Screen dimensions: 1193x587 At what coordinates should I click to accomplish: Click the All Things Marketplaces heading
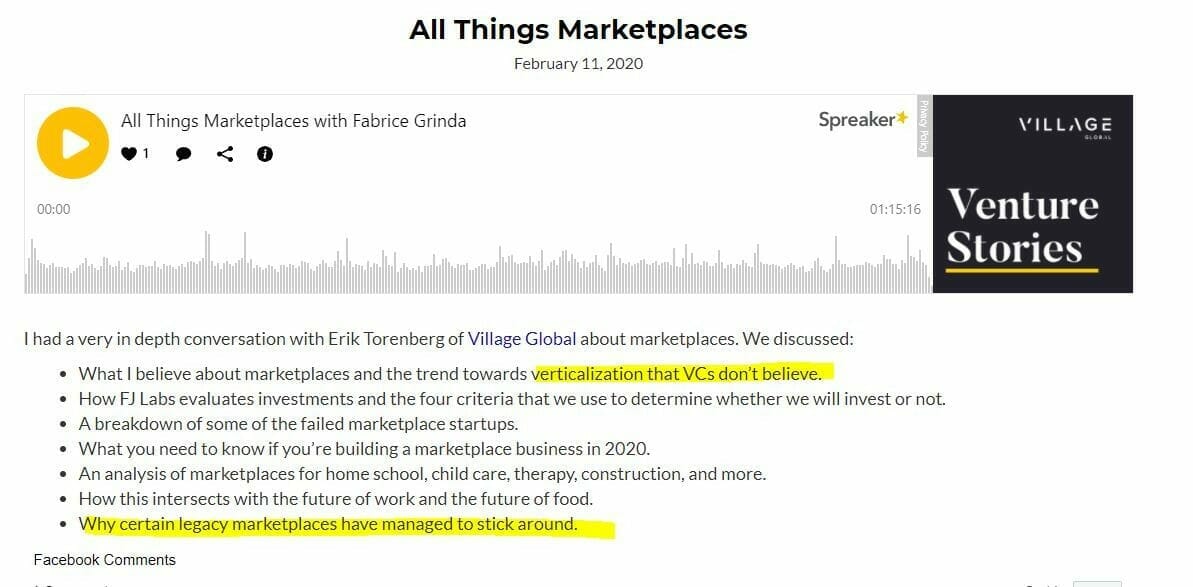click(x=578, y=30)
